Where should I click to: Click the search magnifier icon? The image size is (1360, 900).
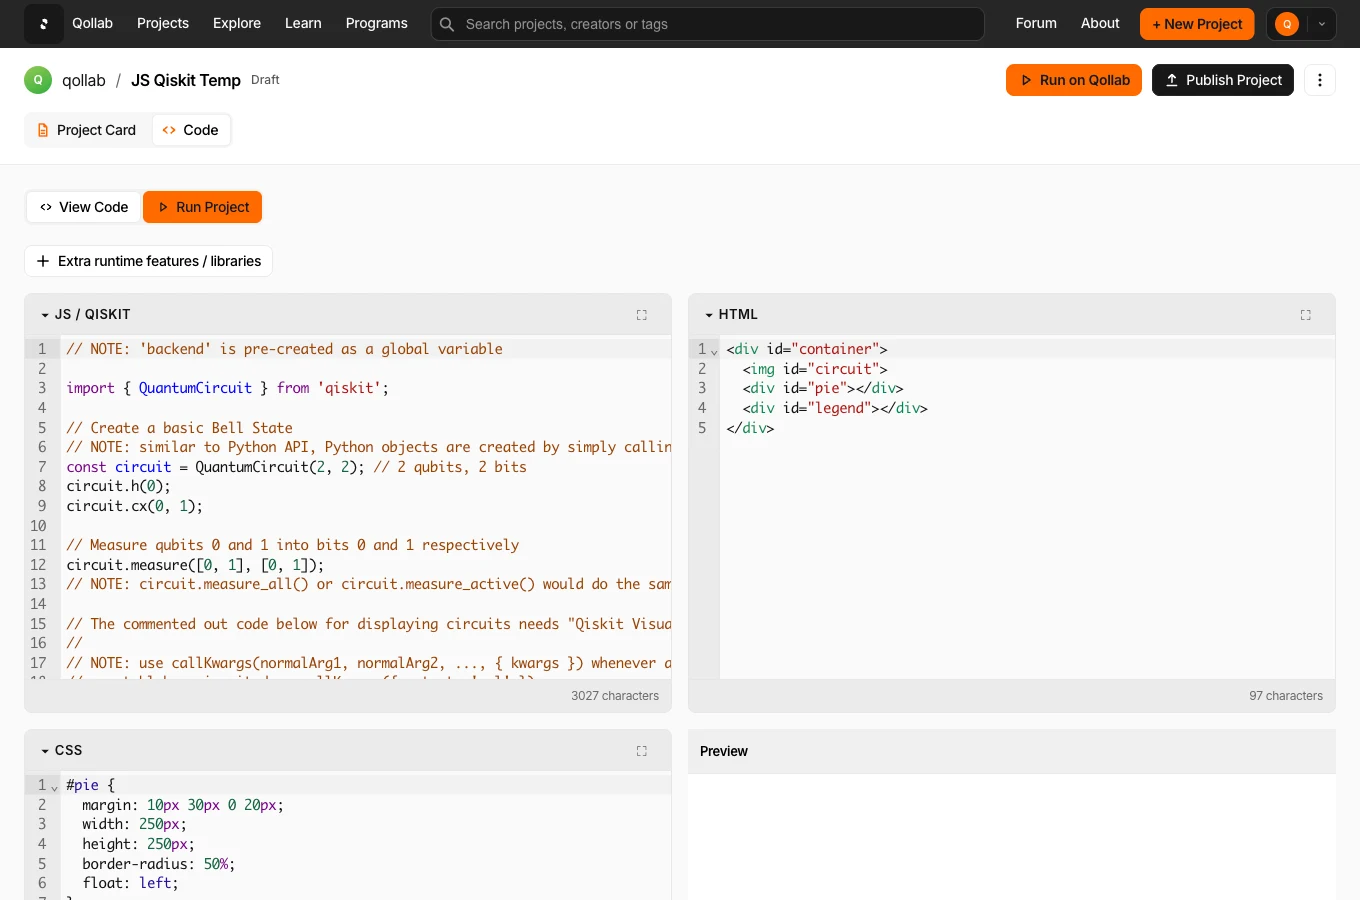pos(447,24)
